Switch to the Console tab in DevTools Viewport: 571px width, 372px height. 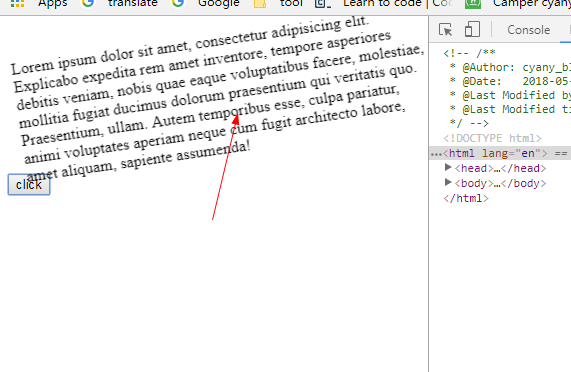coord(528,30)
